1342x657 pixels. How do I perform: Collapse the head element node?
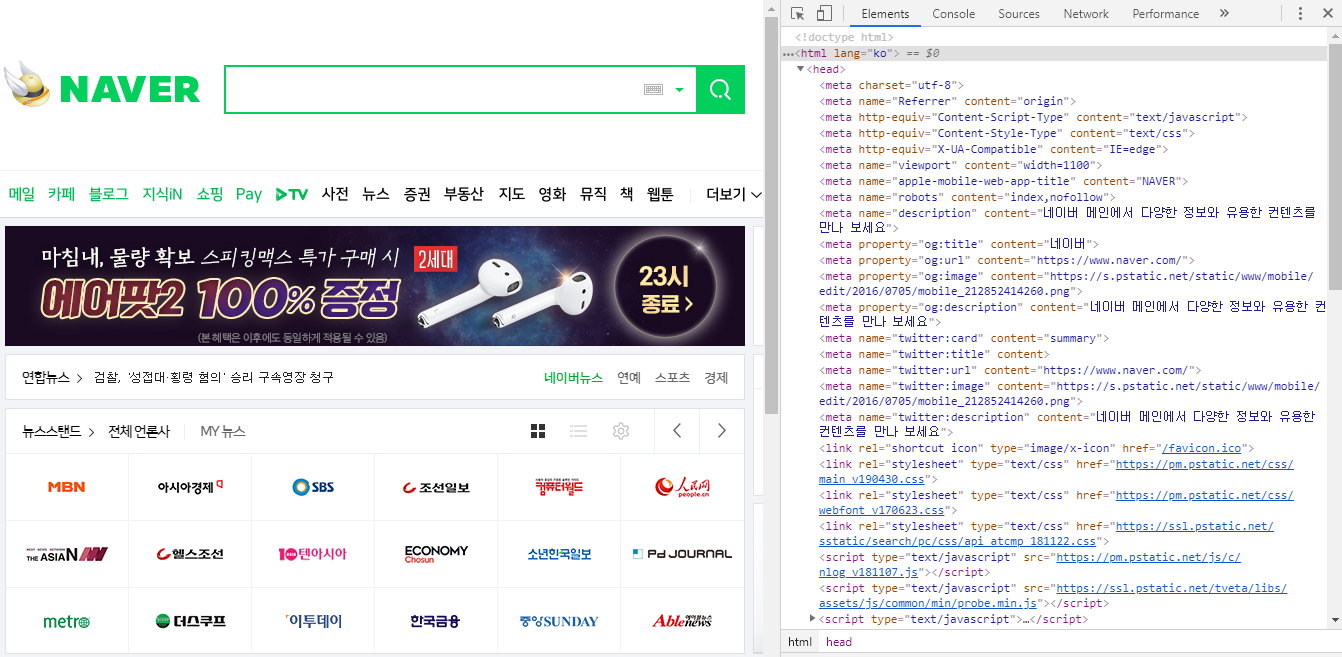[800, 69]
